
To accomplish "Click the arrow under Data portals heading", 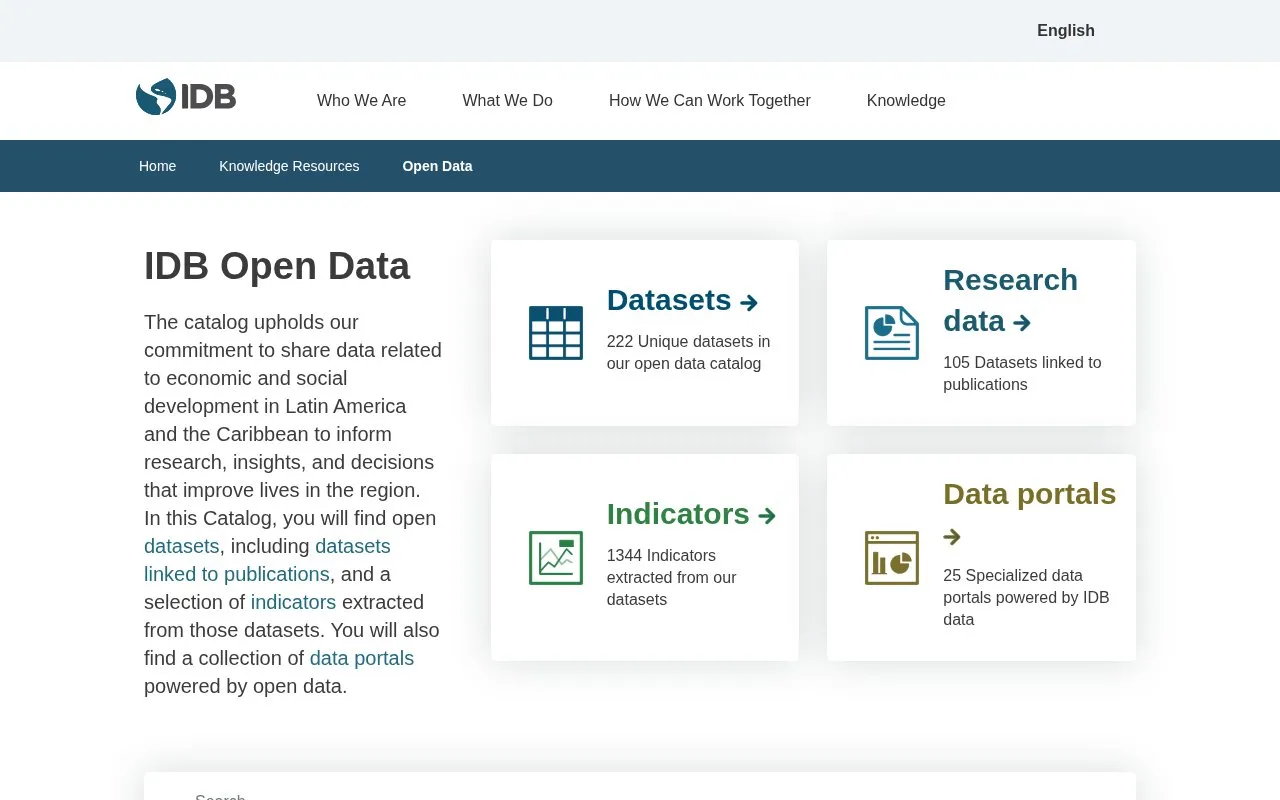I will (x=952, y=537).
